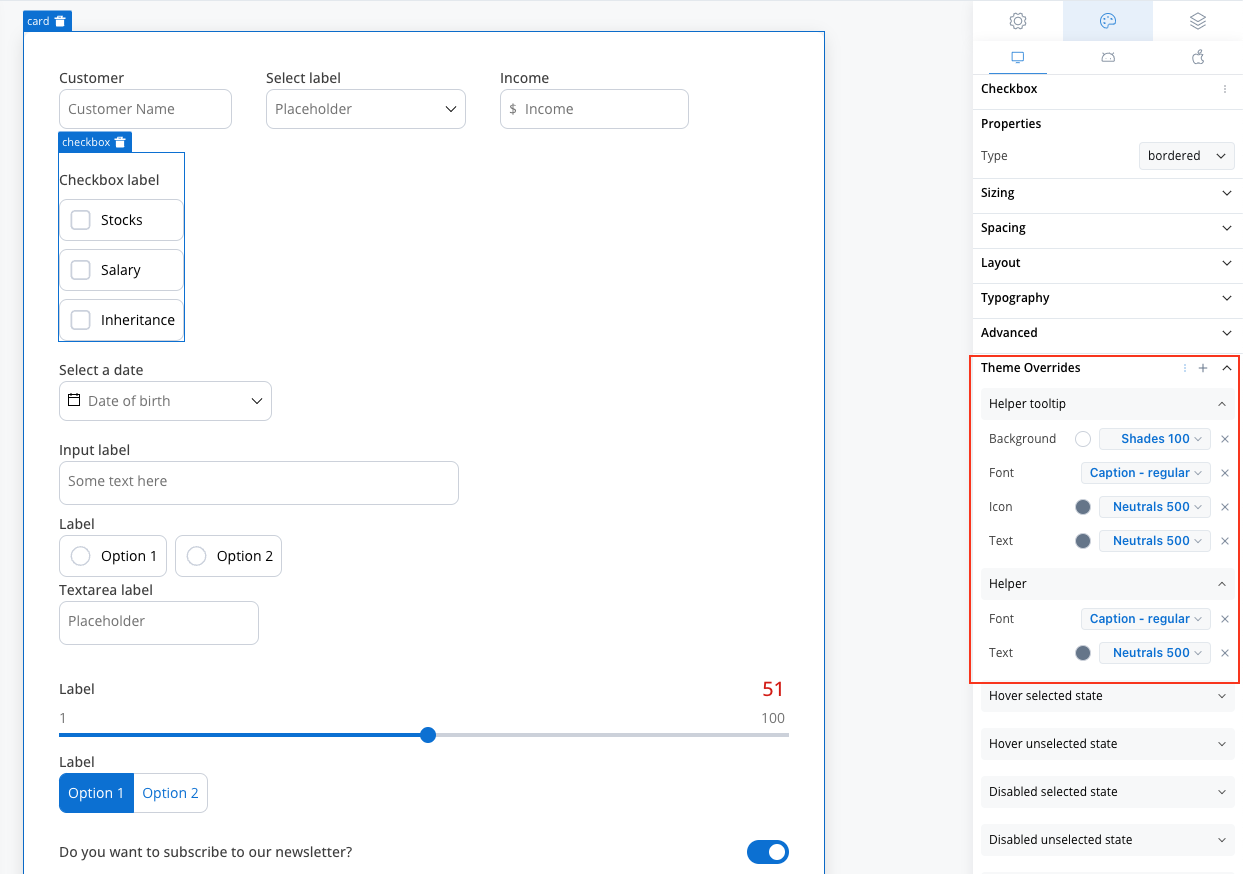Click into Customer Name field

tap(145, 109)
